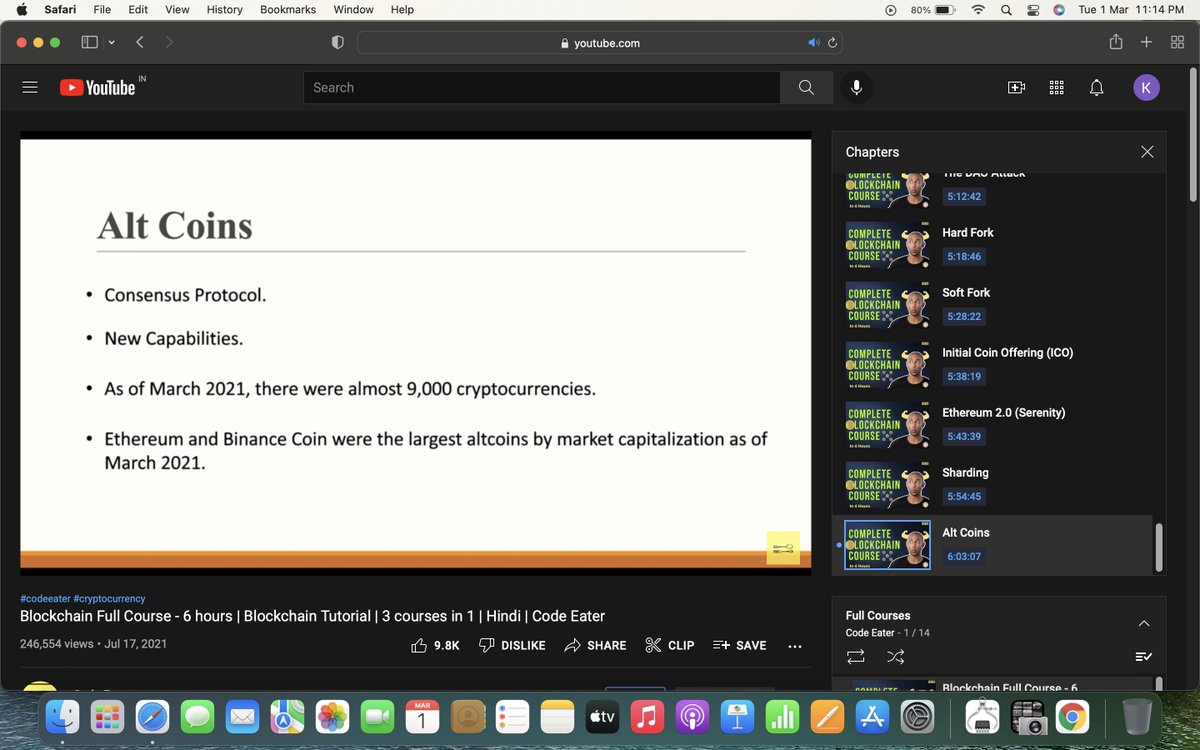Open the notifications bell
The width and height of the screenshot is (1200, 750).
tap(1096, 88)
